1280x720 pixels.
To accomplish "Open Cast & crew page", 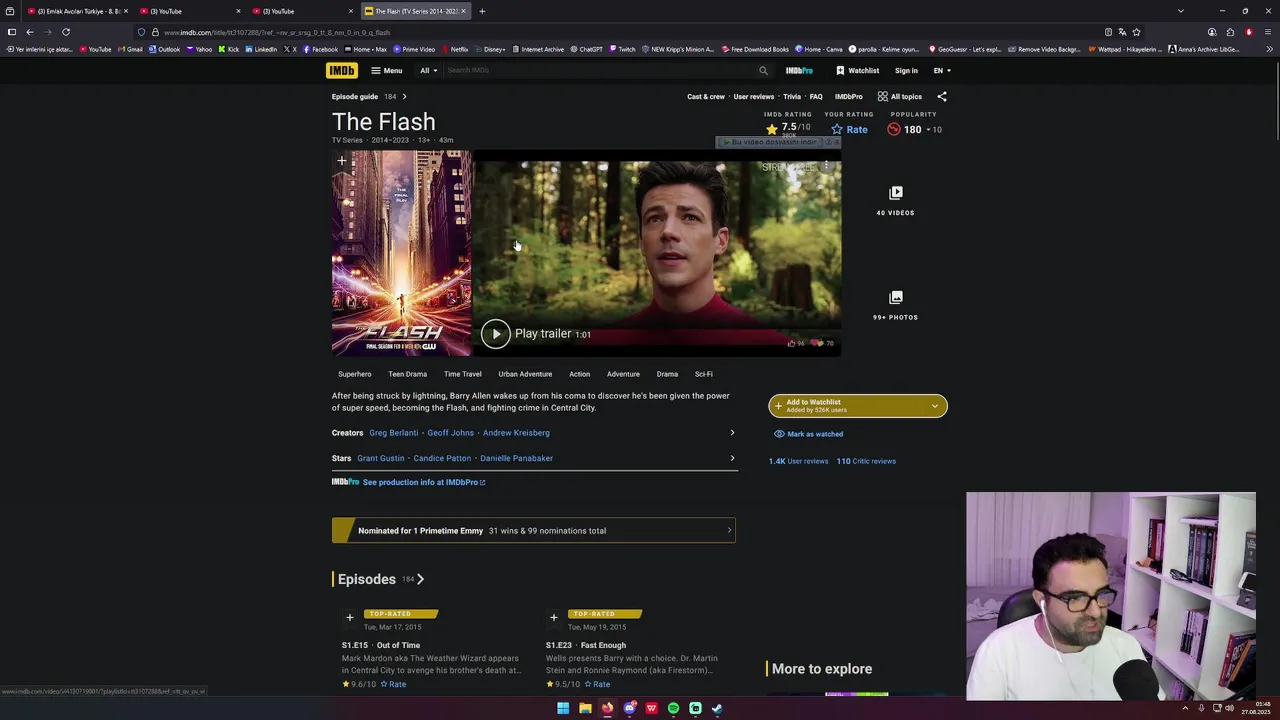I will point(706,96).
